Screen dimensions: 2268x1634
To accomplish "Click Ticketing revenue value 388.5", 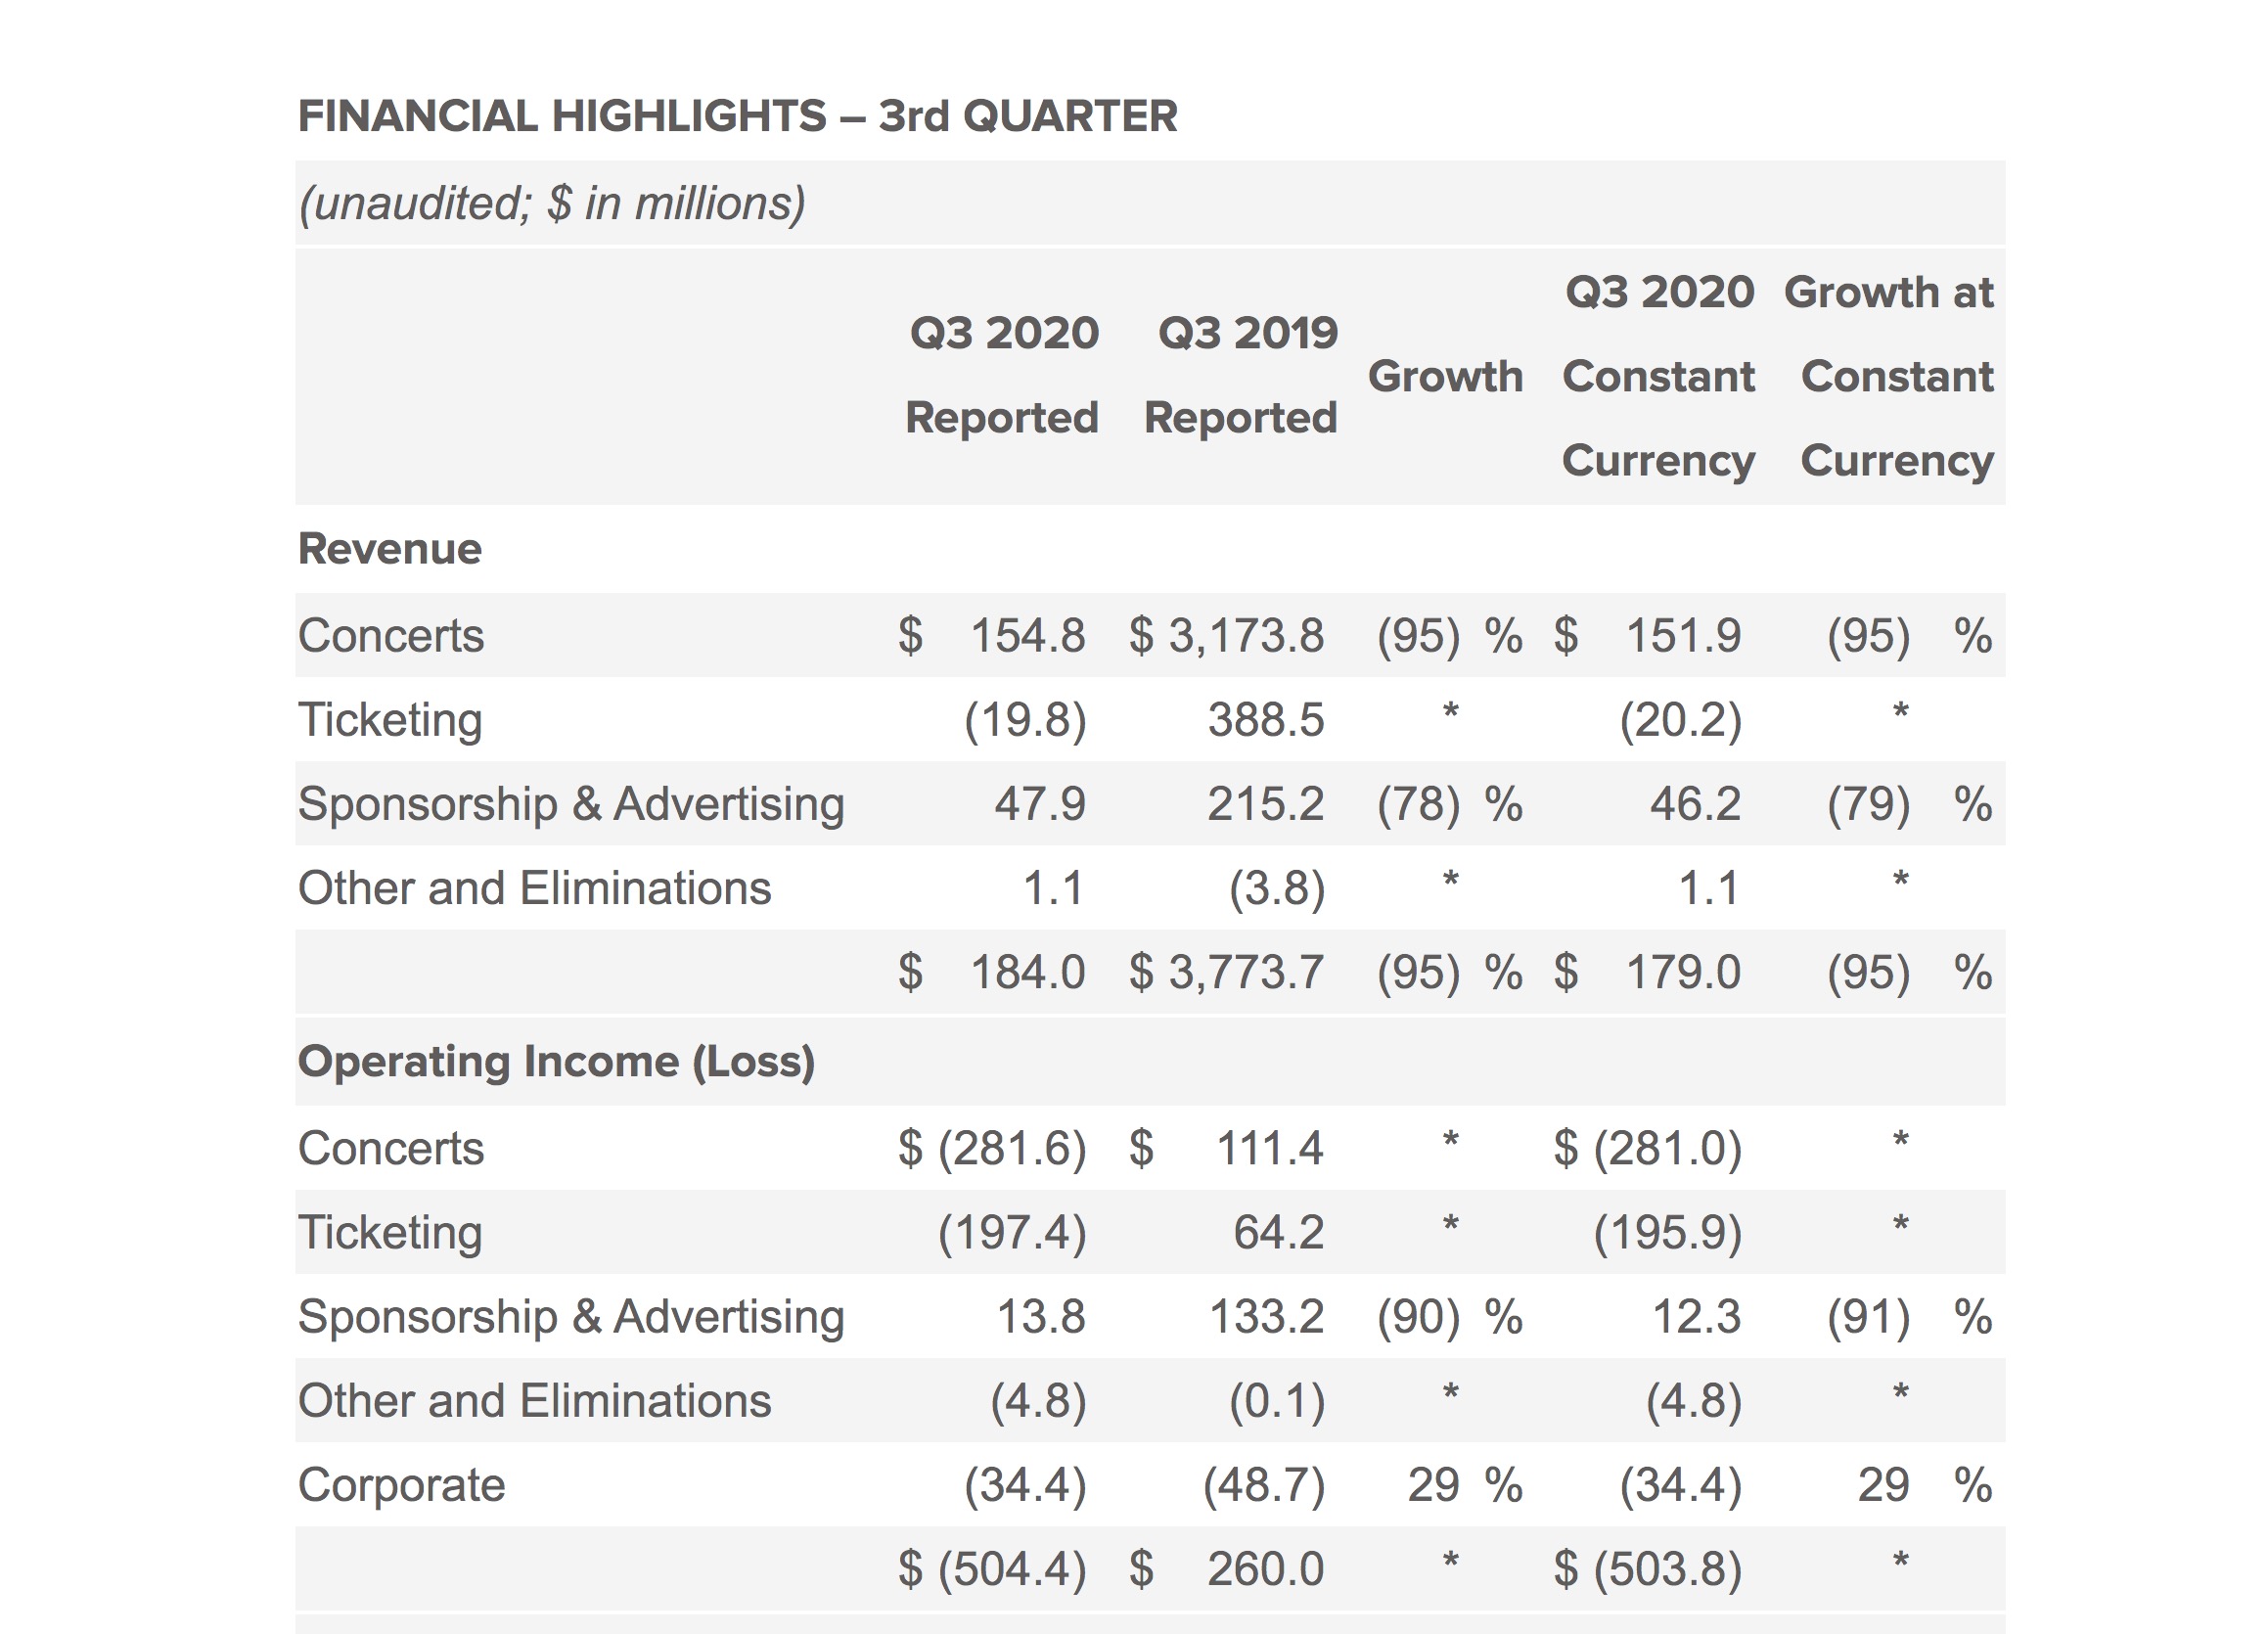I will (1265, 720).
